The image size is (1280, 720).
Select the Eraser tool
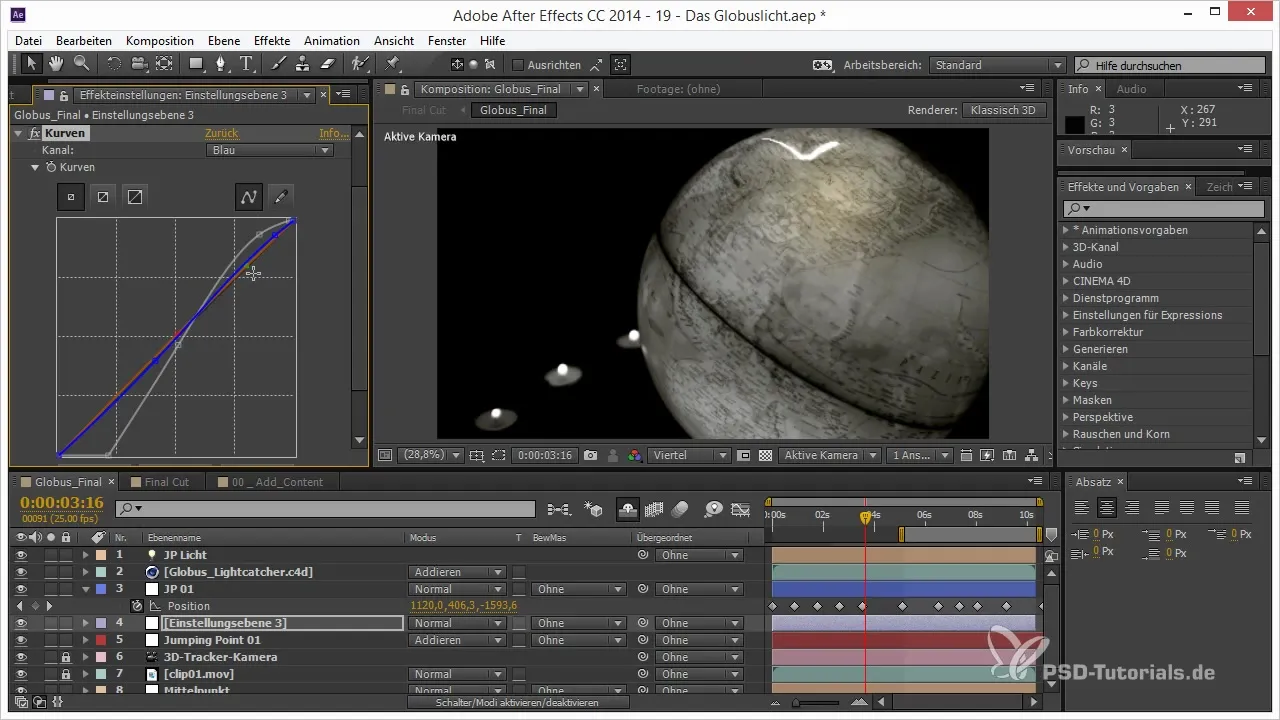(328, 64)
